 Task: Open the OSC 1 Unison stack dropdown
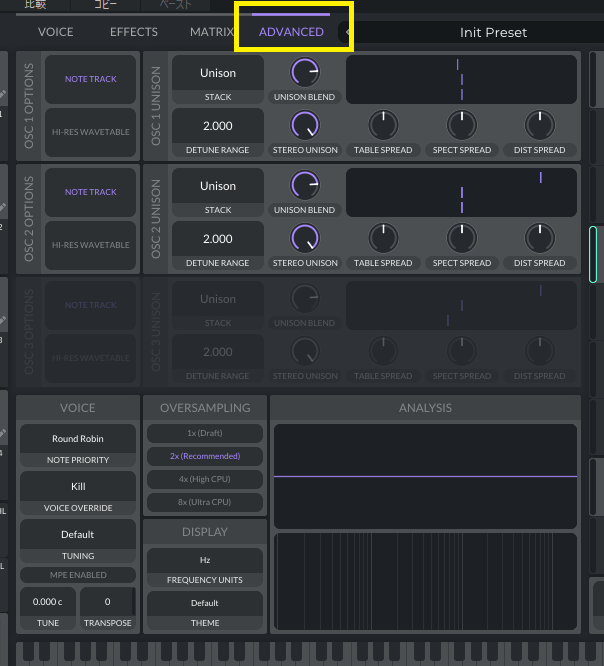pyautogui.click(x=218, y=73)
